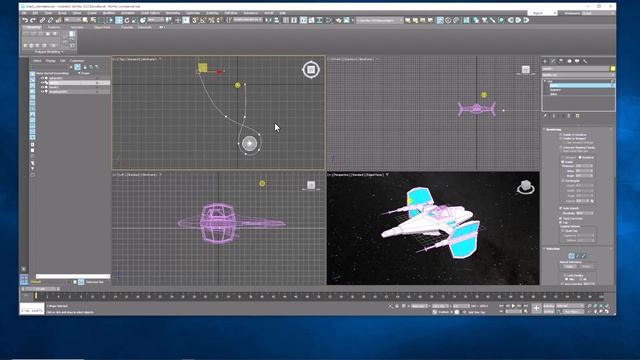Click Remove Modifier trash icon below stack
The image size is (640, 360).
569,116
